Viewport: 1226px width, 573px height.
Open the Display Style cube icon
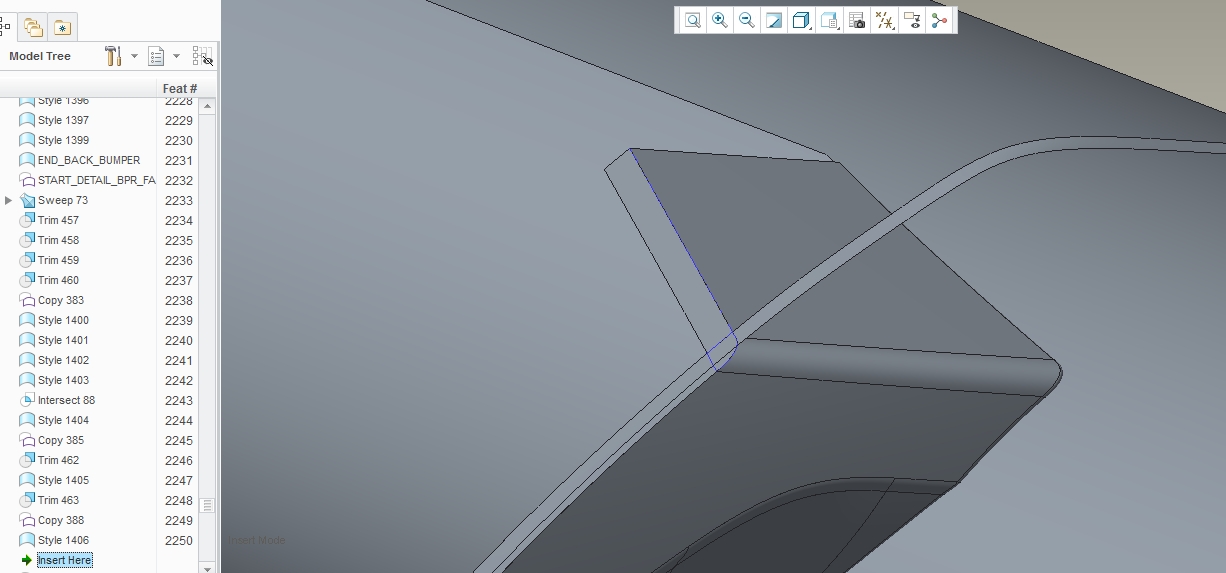coord(800,20)
